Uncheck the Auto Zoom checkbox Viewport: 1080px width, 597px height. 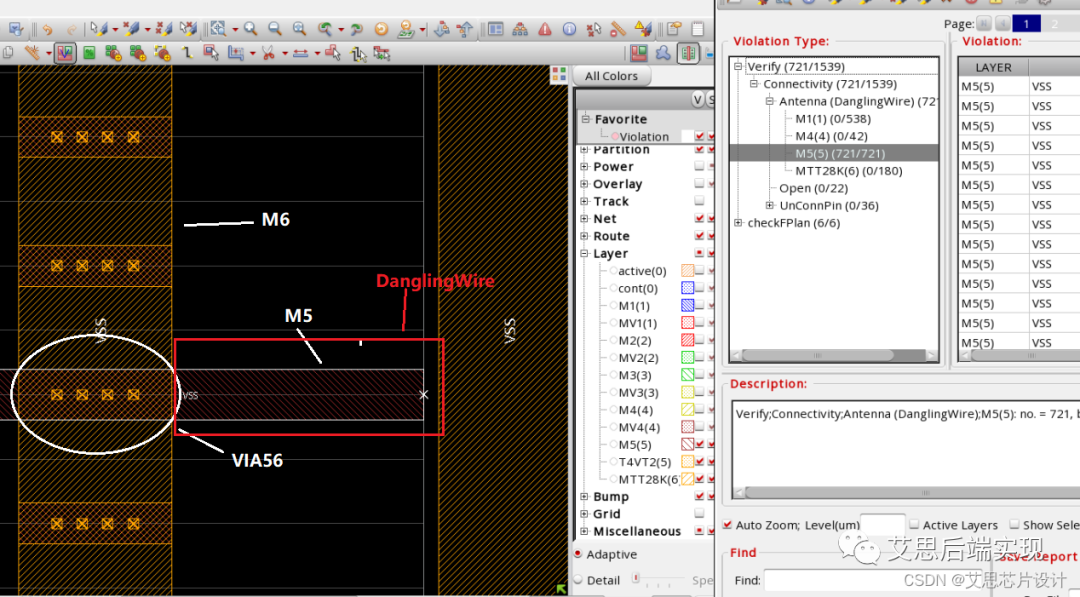[x=727, y=525]
